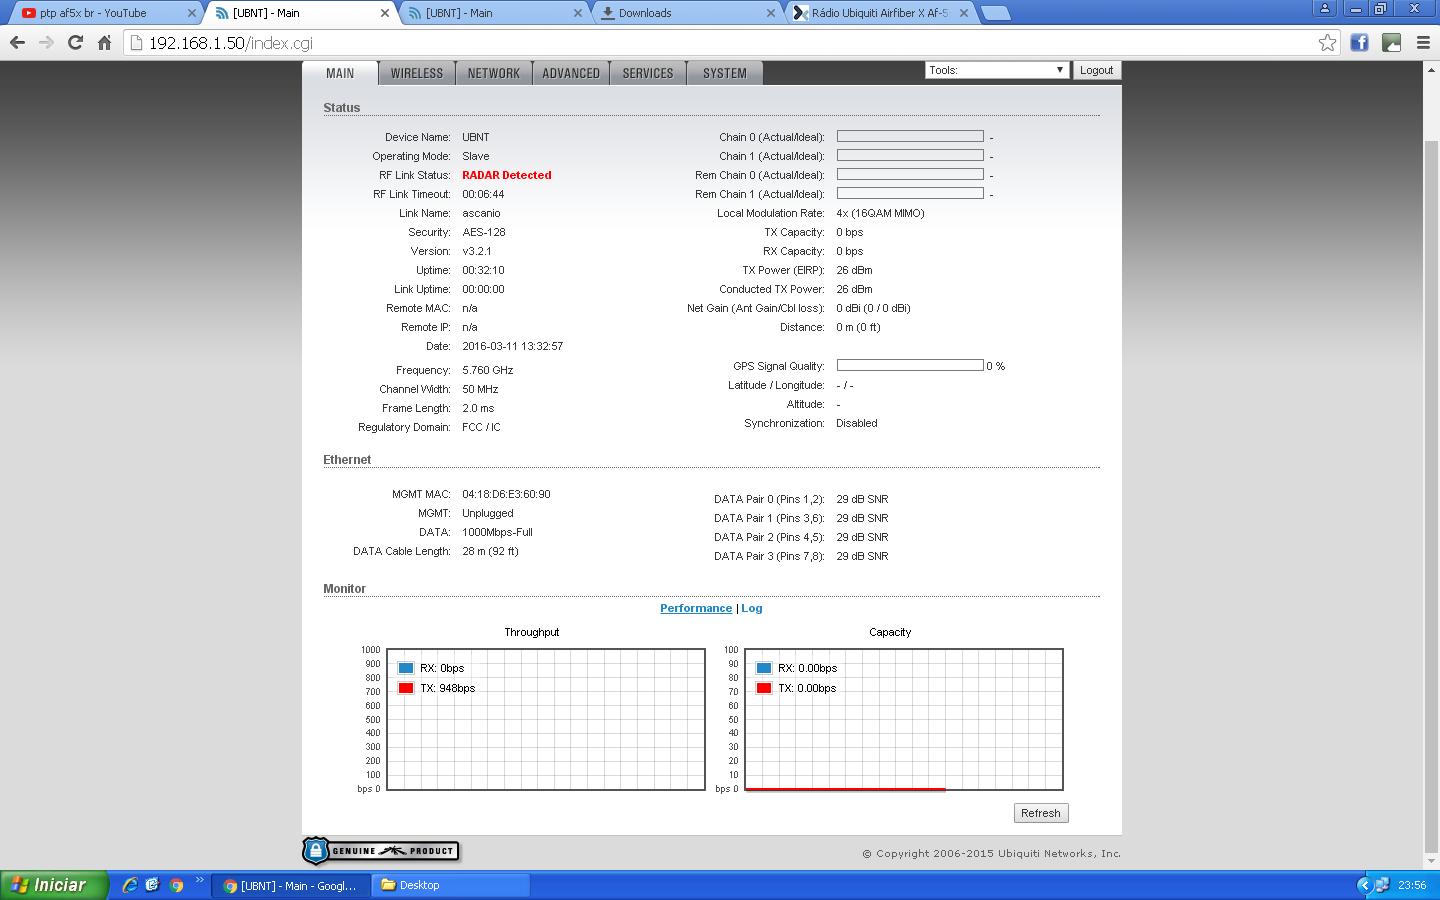This screenshot has height=900, width=1440.
Task: Click the Local Modulation Rate value 4x (16QAM MIMO)
Action: coord(880,213)
